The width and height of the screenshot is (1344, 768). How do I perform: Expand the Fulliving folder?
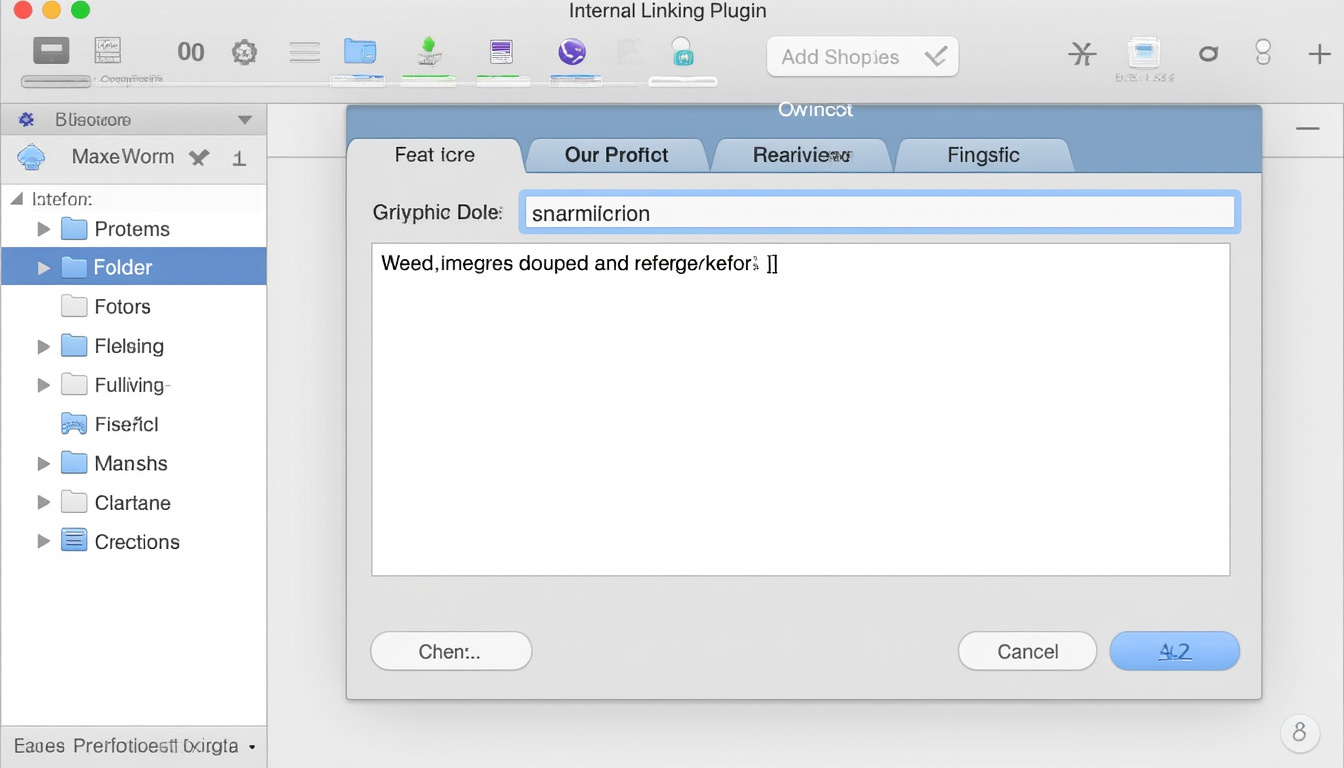(43, 385)
